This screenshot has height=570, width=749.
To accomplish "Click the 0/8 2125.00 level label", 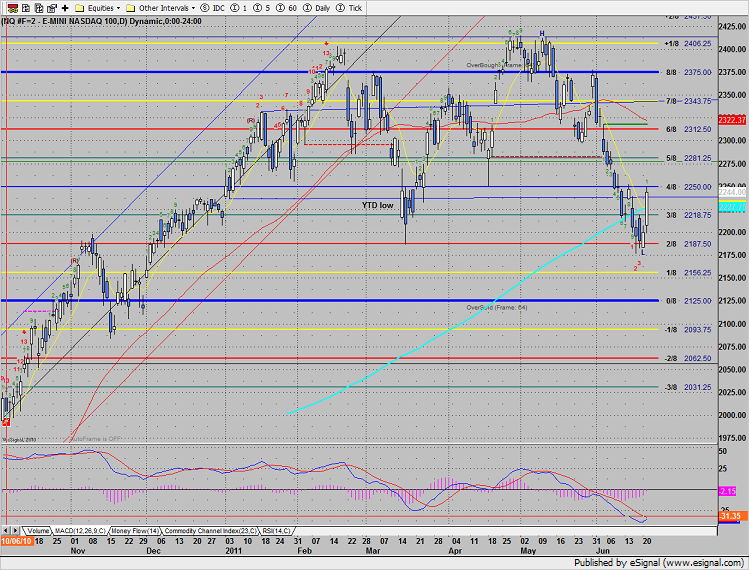I will 689,301.
